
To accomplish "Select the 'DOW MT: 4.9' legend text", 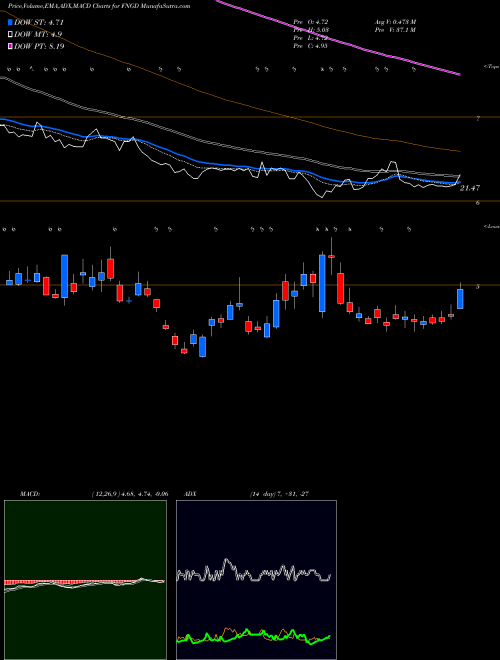I will pyautogui.click(x=38, y=34).
